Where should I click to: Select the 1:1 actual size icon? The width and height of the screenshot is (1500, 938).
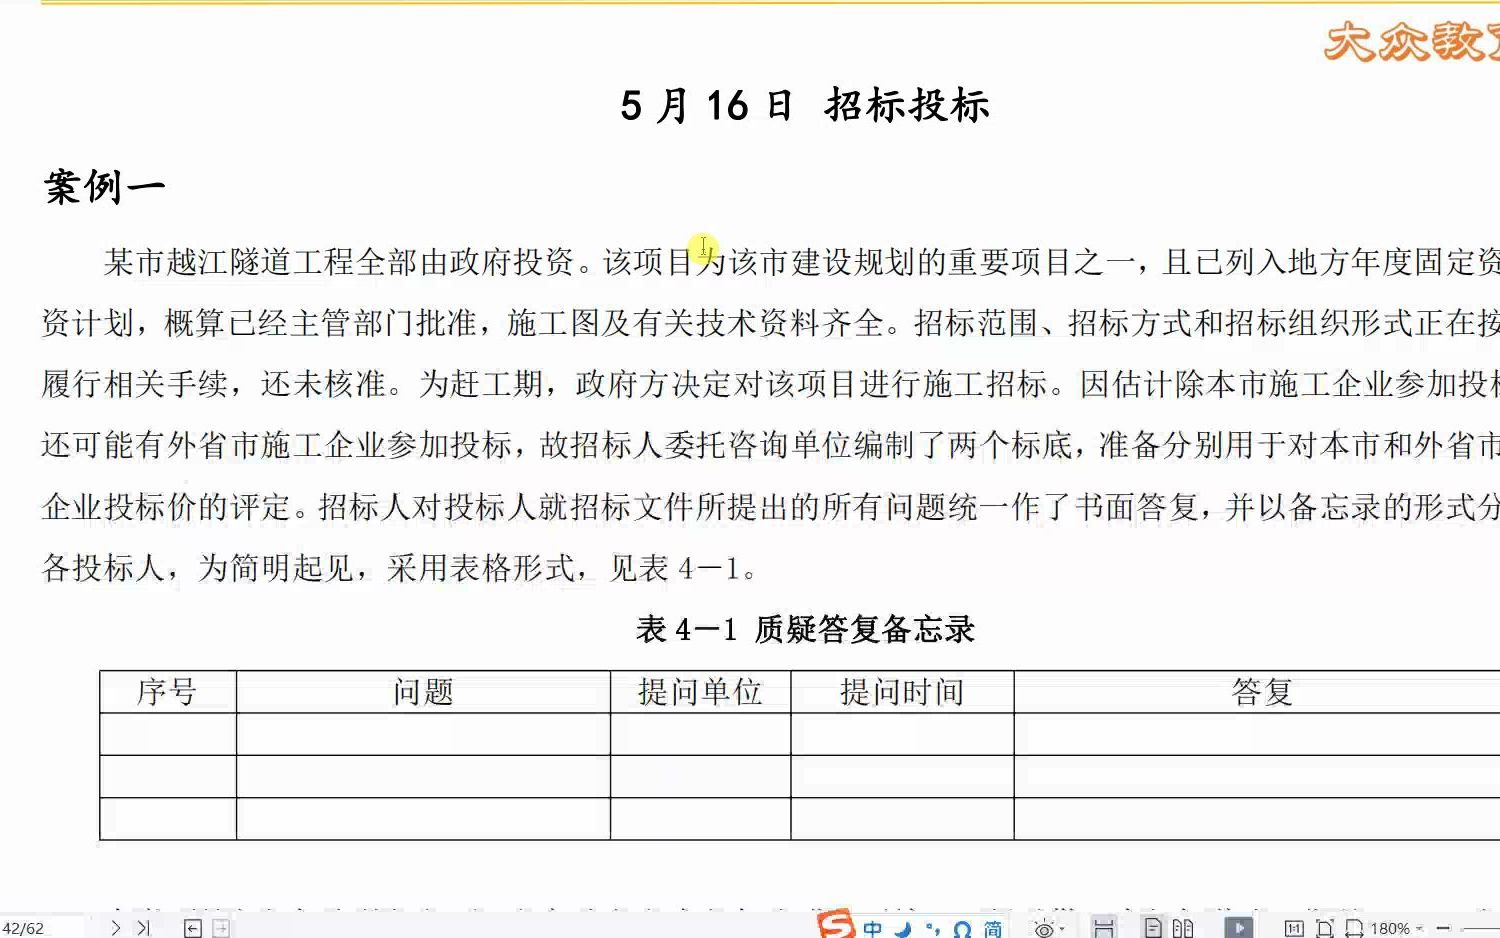tap(1295, 927)
